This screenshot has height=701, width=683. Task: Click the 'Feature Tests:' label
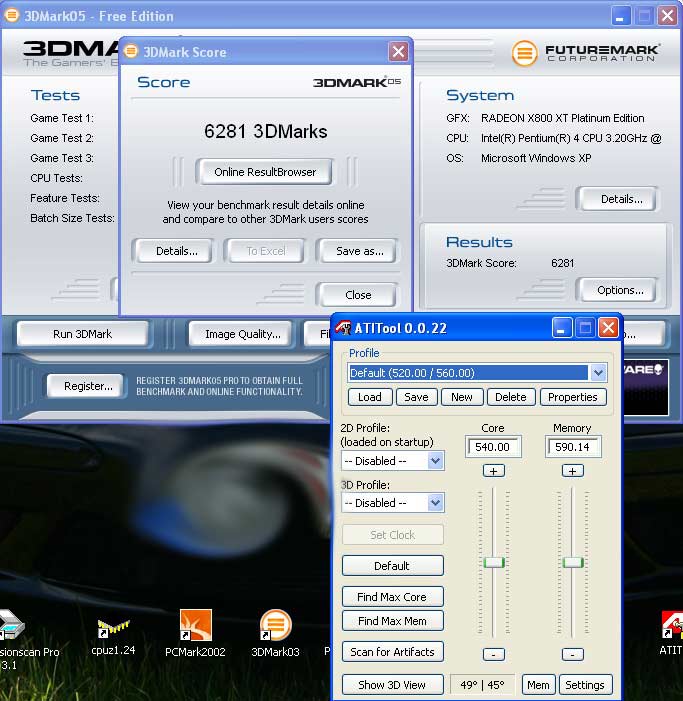(65, 198)
